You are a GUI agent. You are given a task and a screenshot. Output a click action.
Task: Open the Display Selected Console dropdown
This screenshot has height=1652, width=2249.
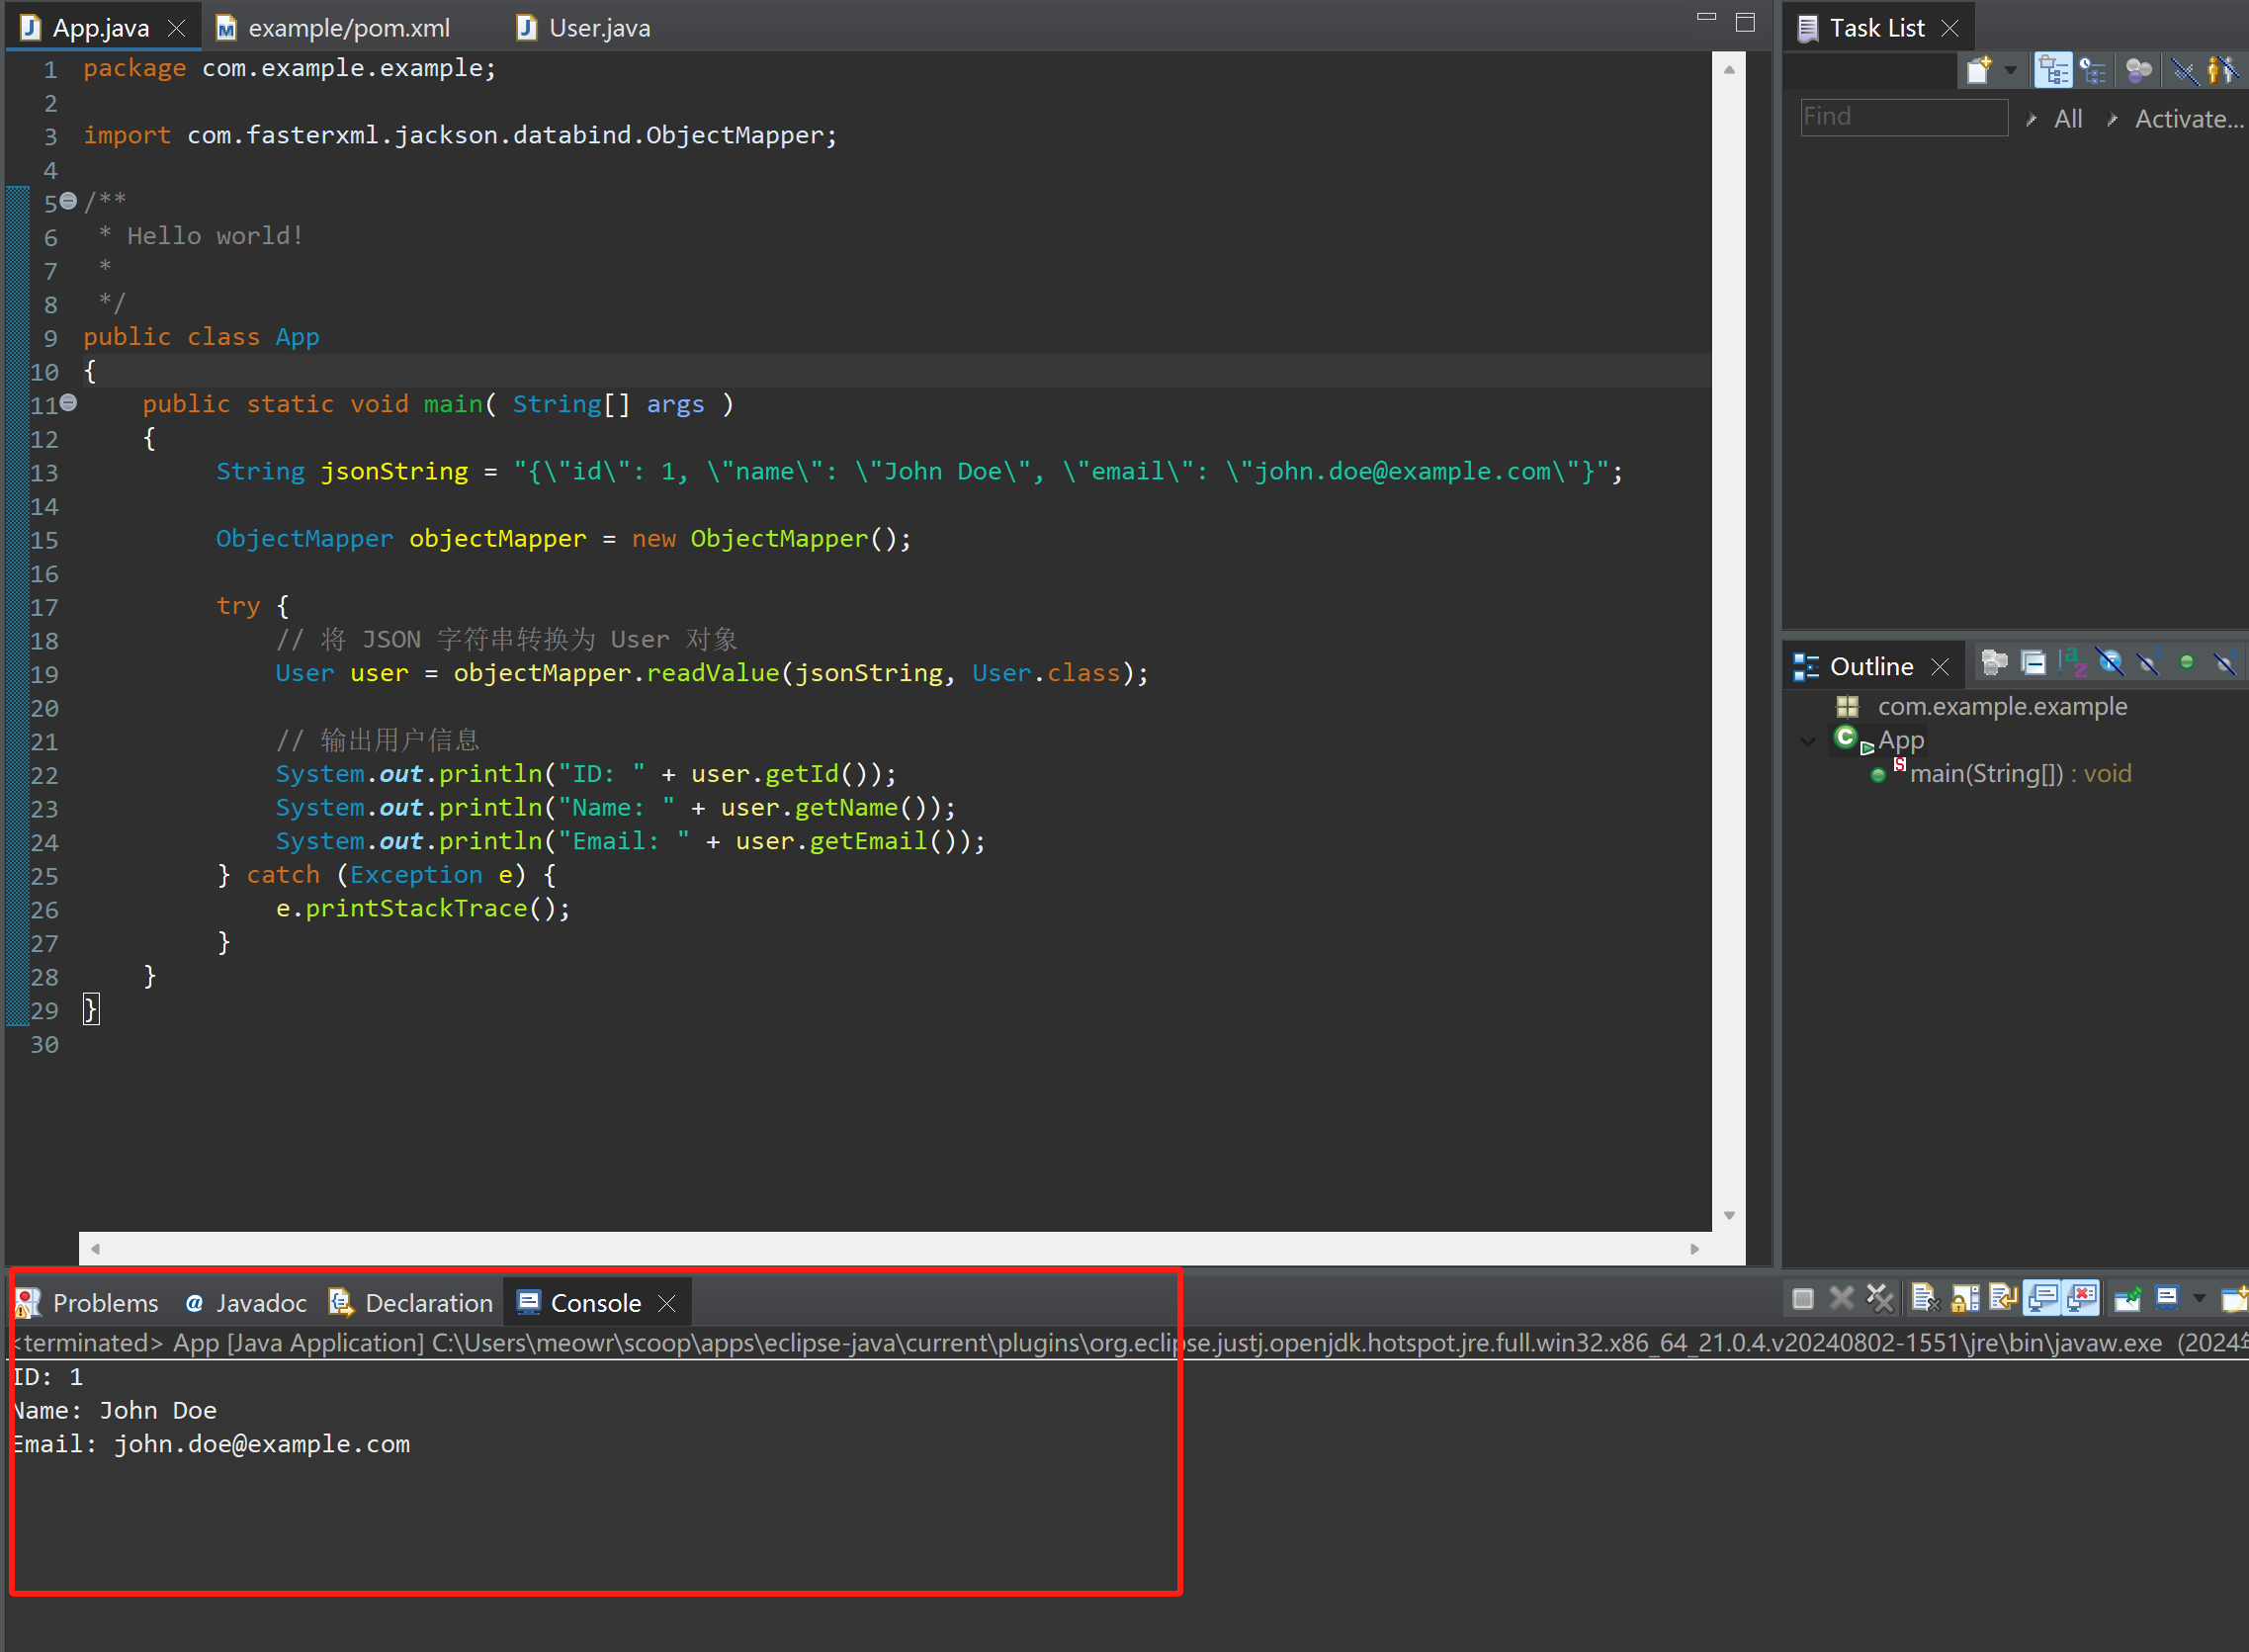click(2199, 1299)
